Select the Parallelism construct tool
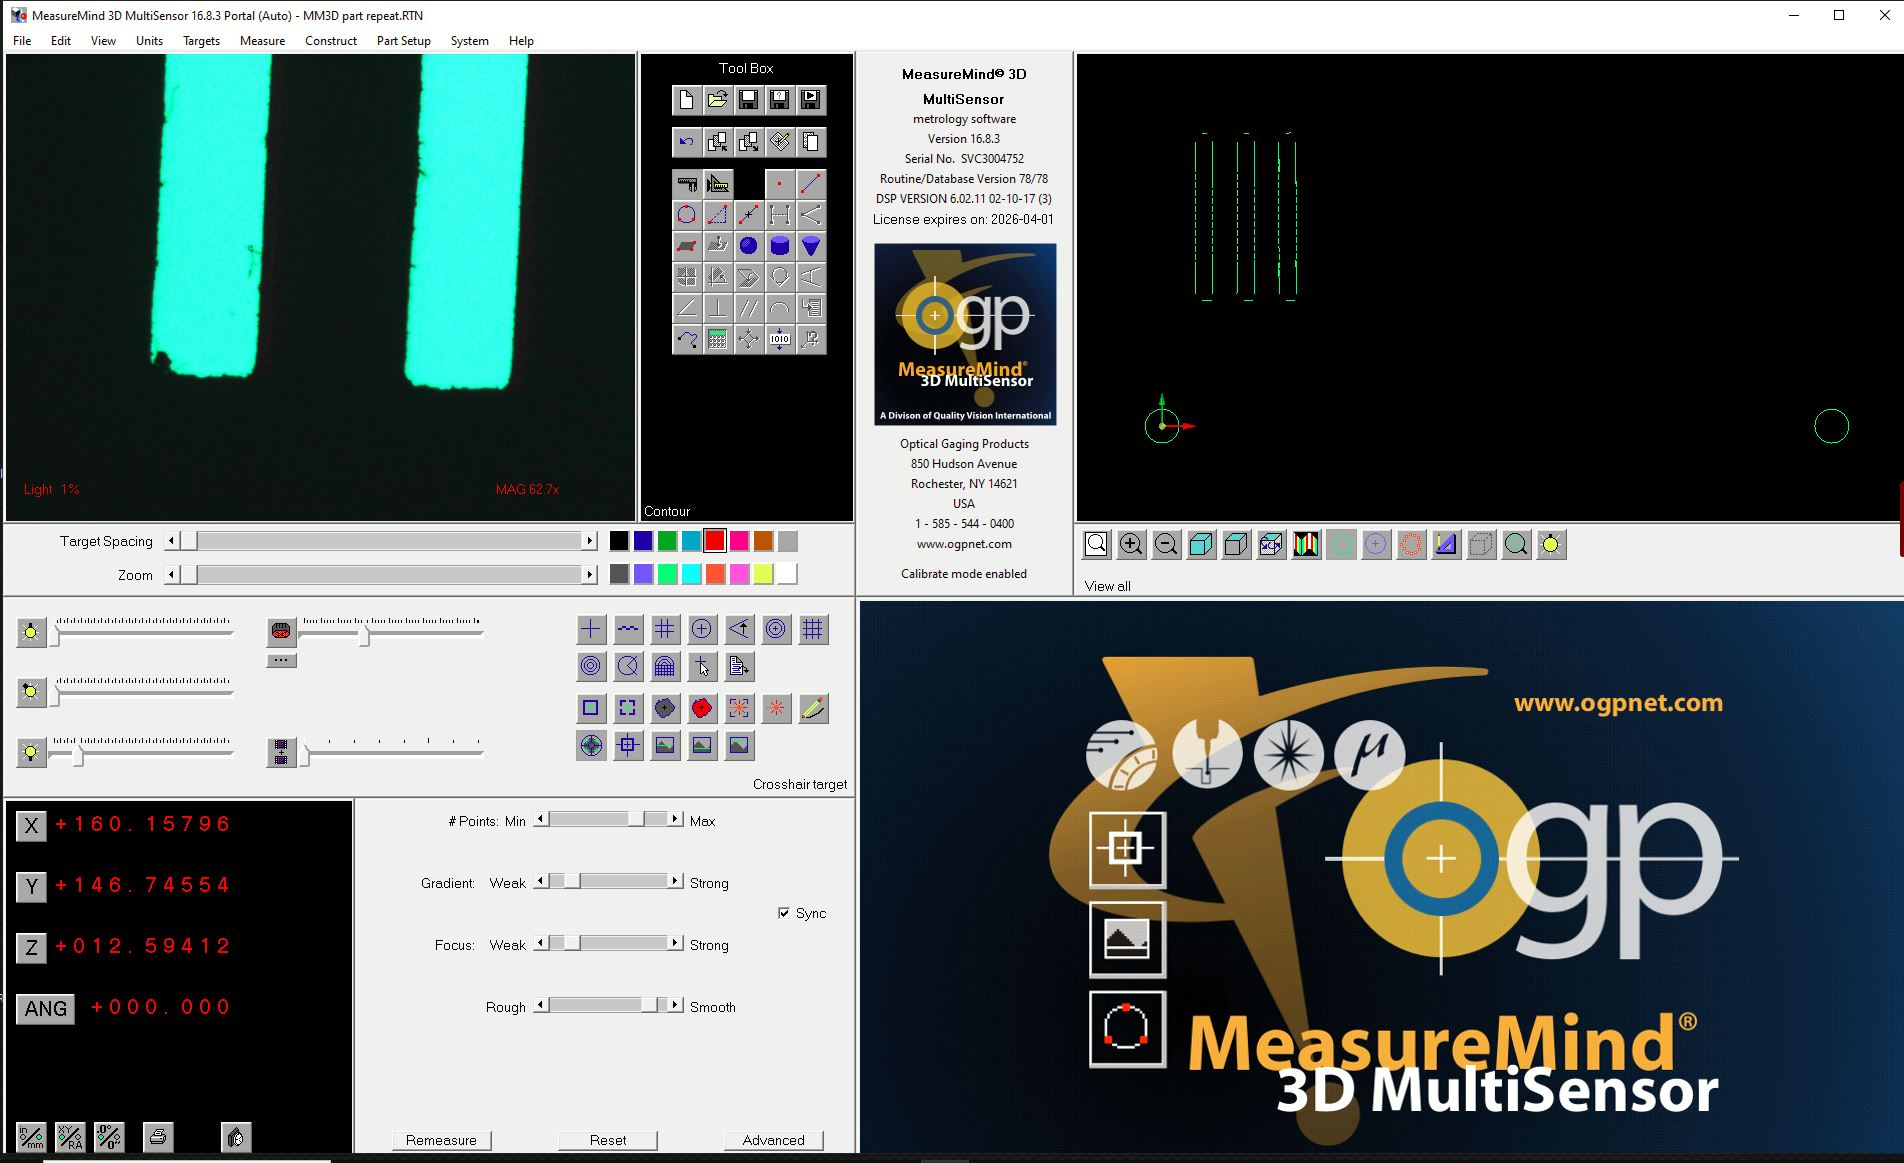The image size is (1904, 1163). (748, 308)
